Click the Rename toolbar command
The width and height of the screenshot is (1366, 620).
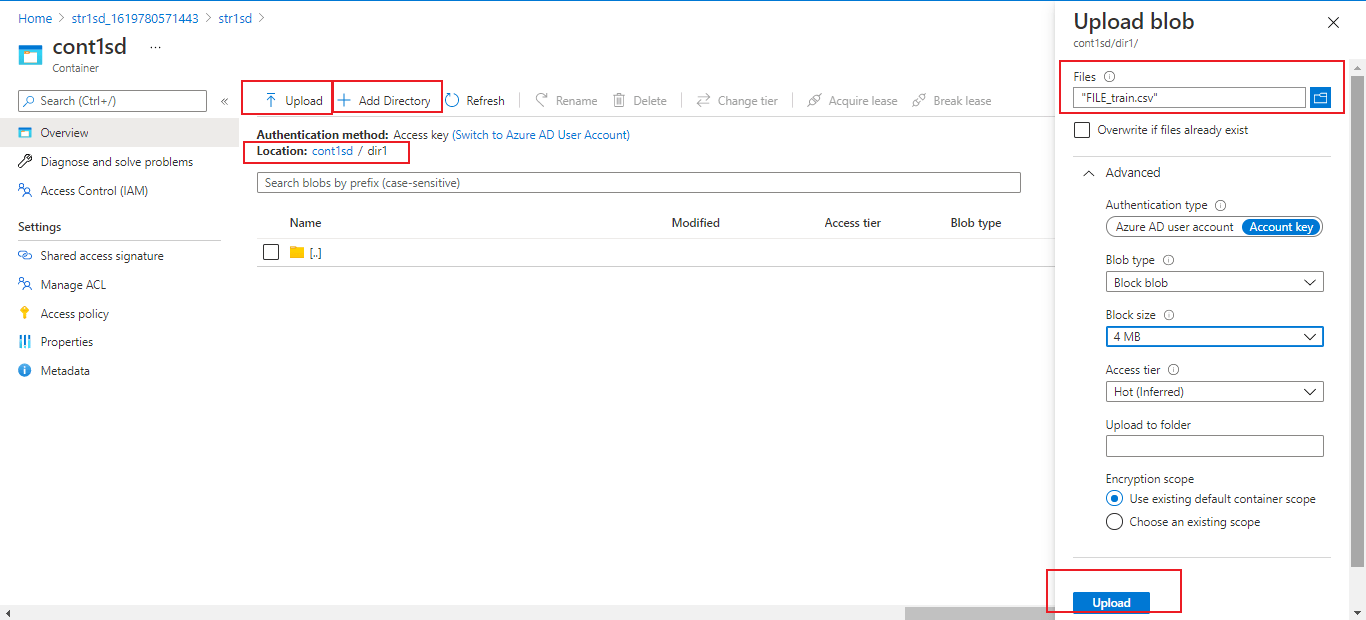click(566, 100)
